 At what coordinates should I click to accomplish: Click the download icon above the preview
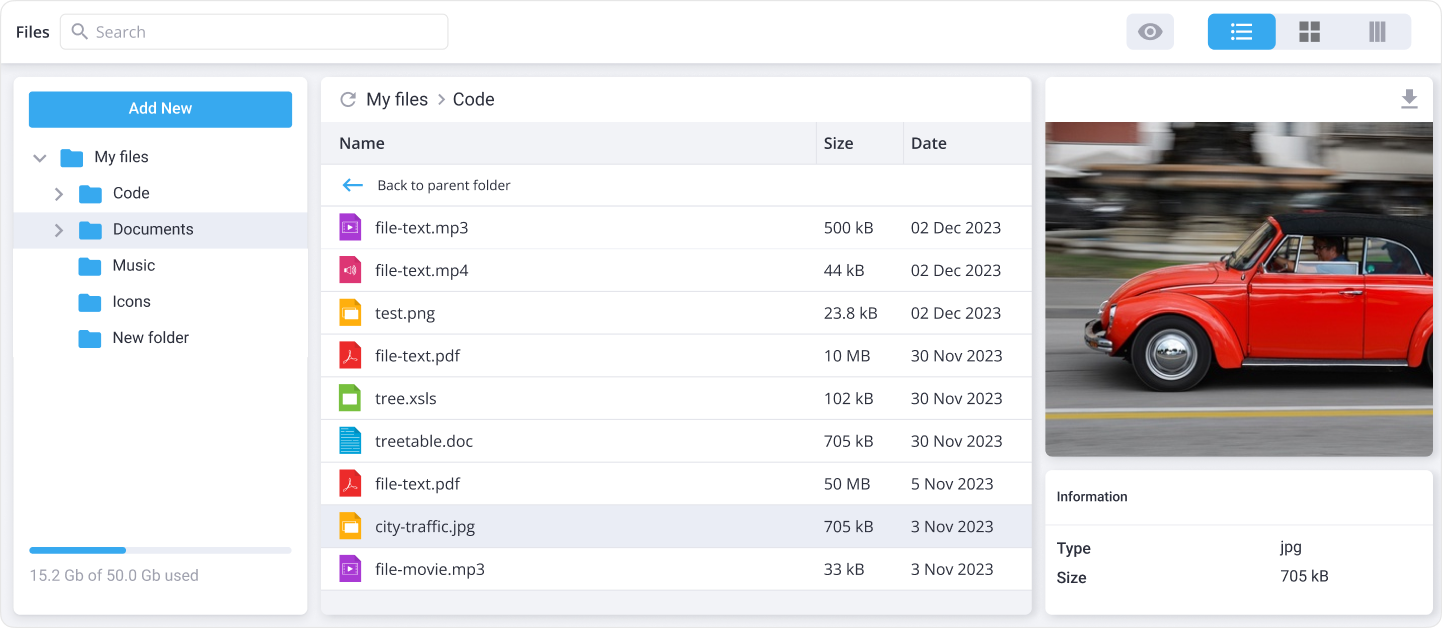click(1409, 99)
